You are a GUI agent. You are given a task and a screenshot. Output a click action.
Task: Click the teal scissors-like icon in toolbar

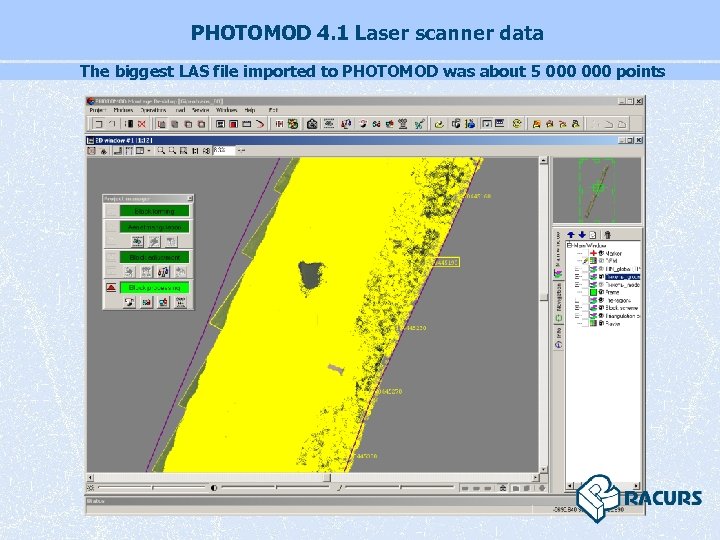(x=419, y=124)
